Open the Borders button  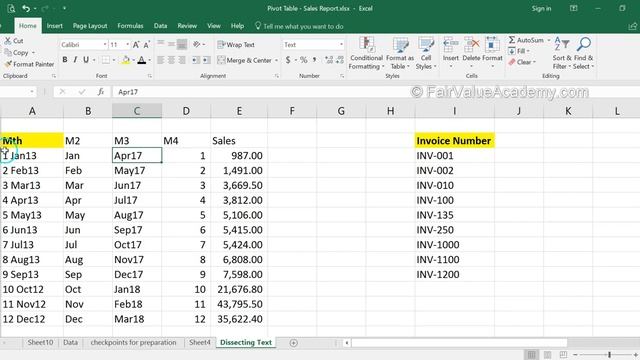[106, 60]
